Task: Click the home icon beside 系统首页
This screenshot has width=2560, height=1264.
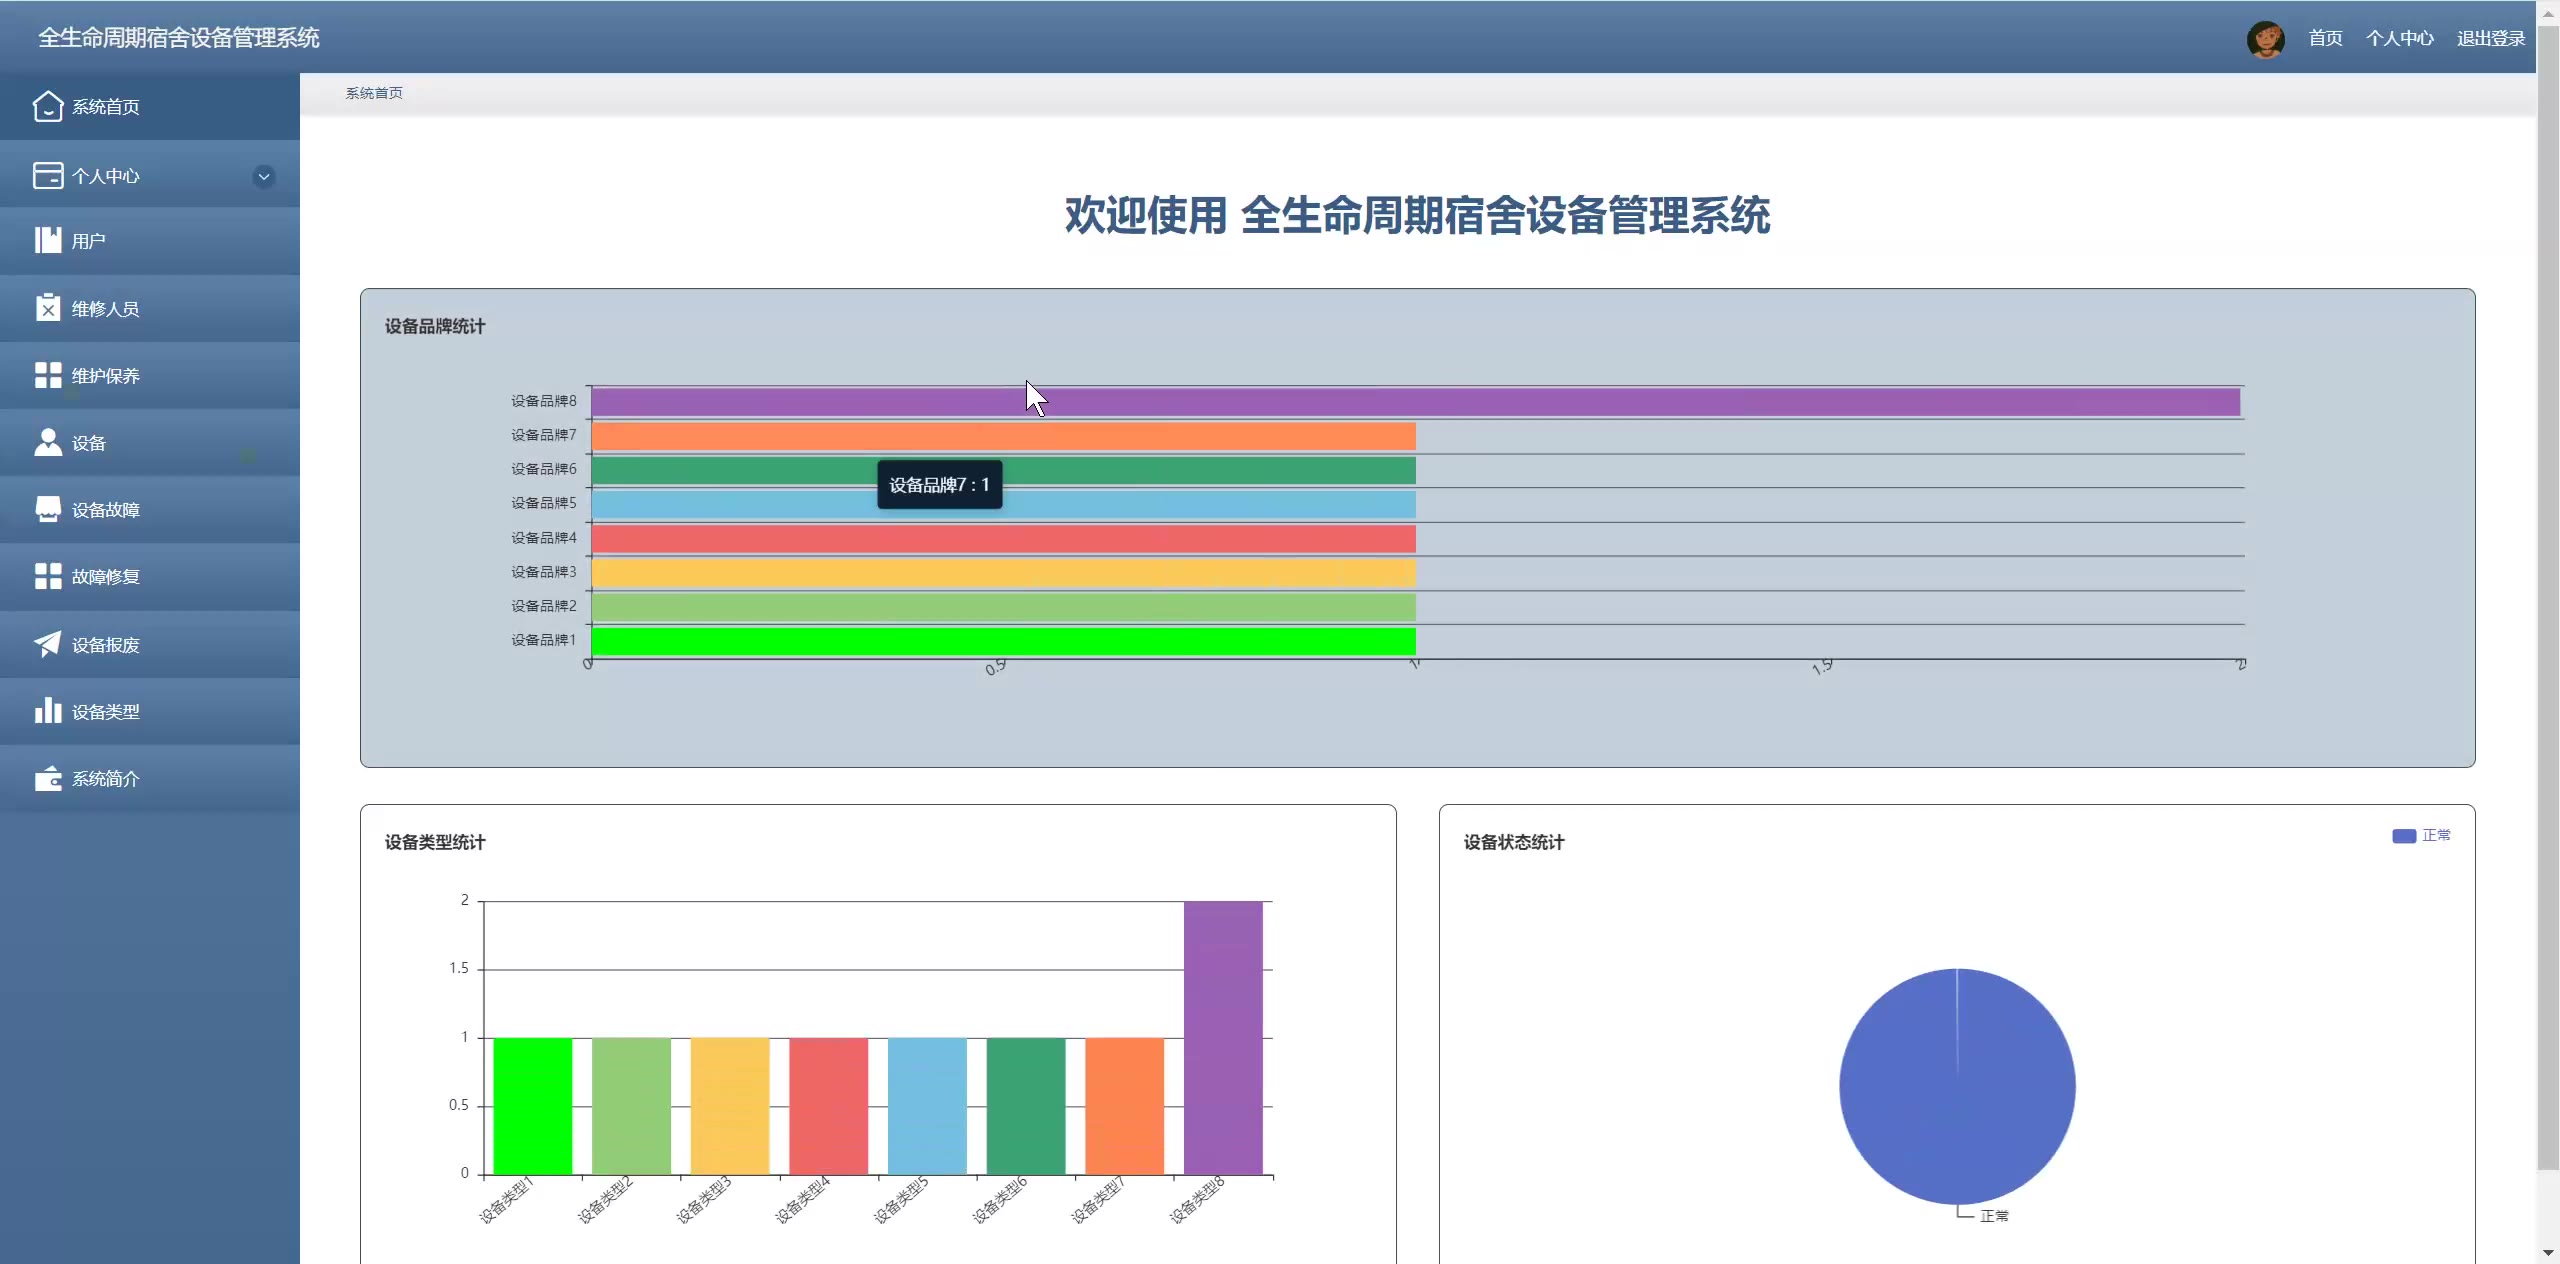Action: point(47,106)
